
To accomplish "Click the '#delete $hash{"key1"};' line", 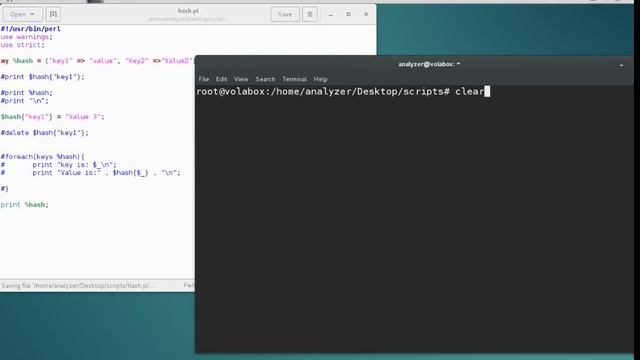I will point(44,133).
